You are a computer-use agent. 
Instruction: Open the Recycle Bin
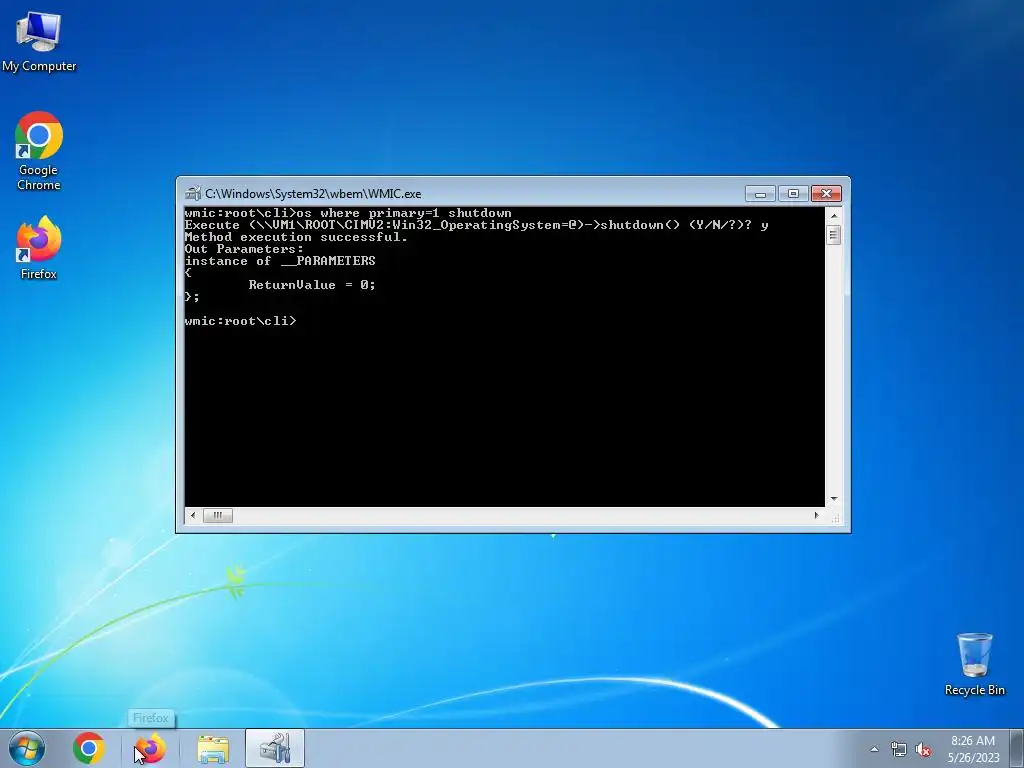coord(974,664)
